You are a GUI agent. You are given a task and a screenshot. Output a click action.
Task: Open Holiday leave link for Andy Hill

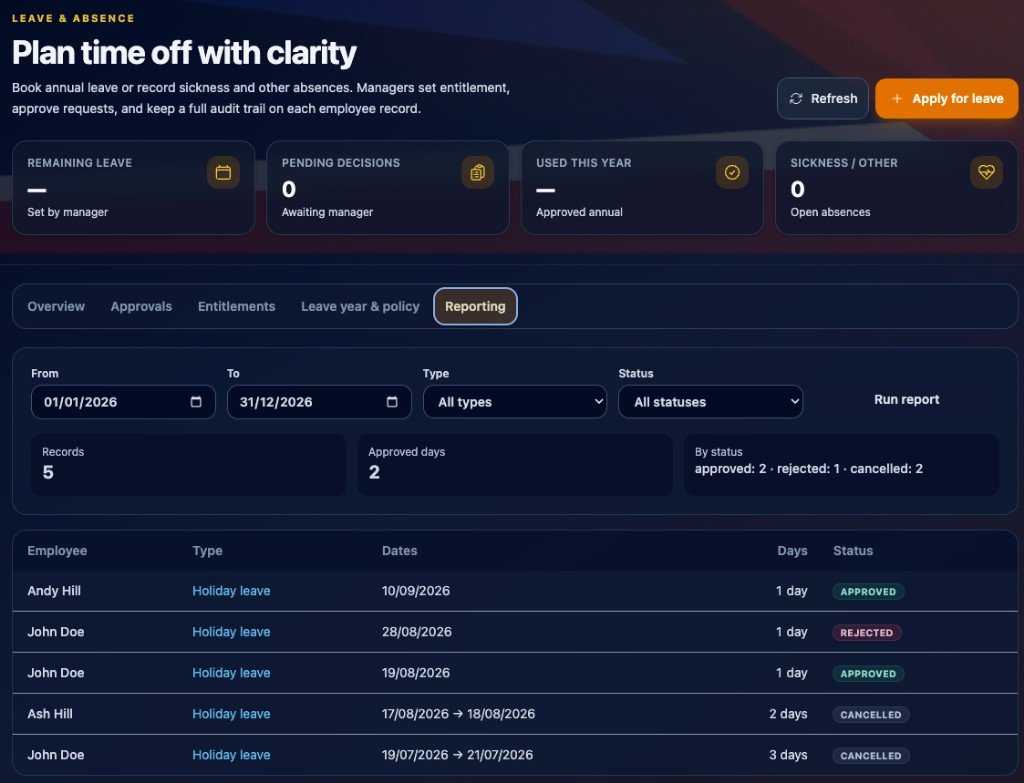[231, 591]
